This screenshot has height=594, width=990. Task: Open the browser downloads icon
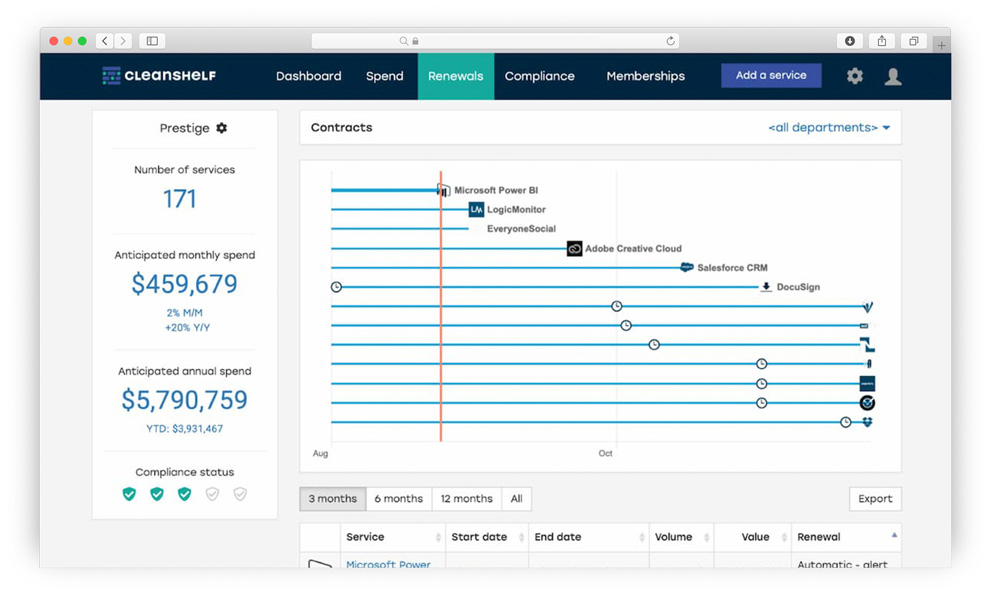(x=850, y=41)
